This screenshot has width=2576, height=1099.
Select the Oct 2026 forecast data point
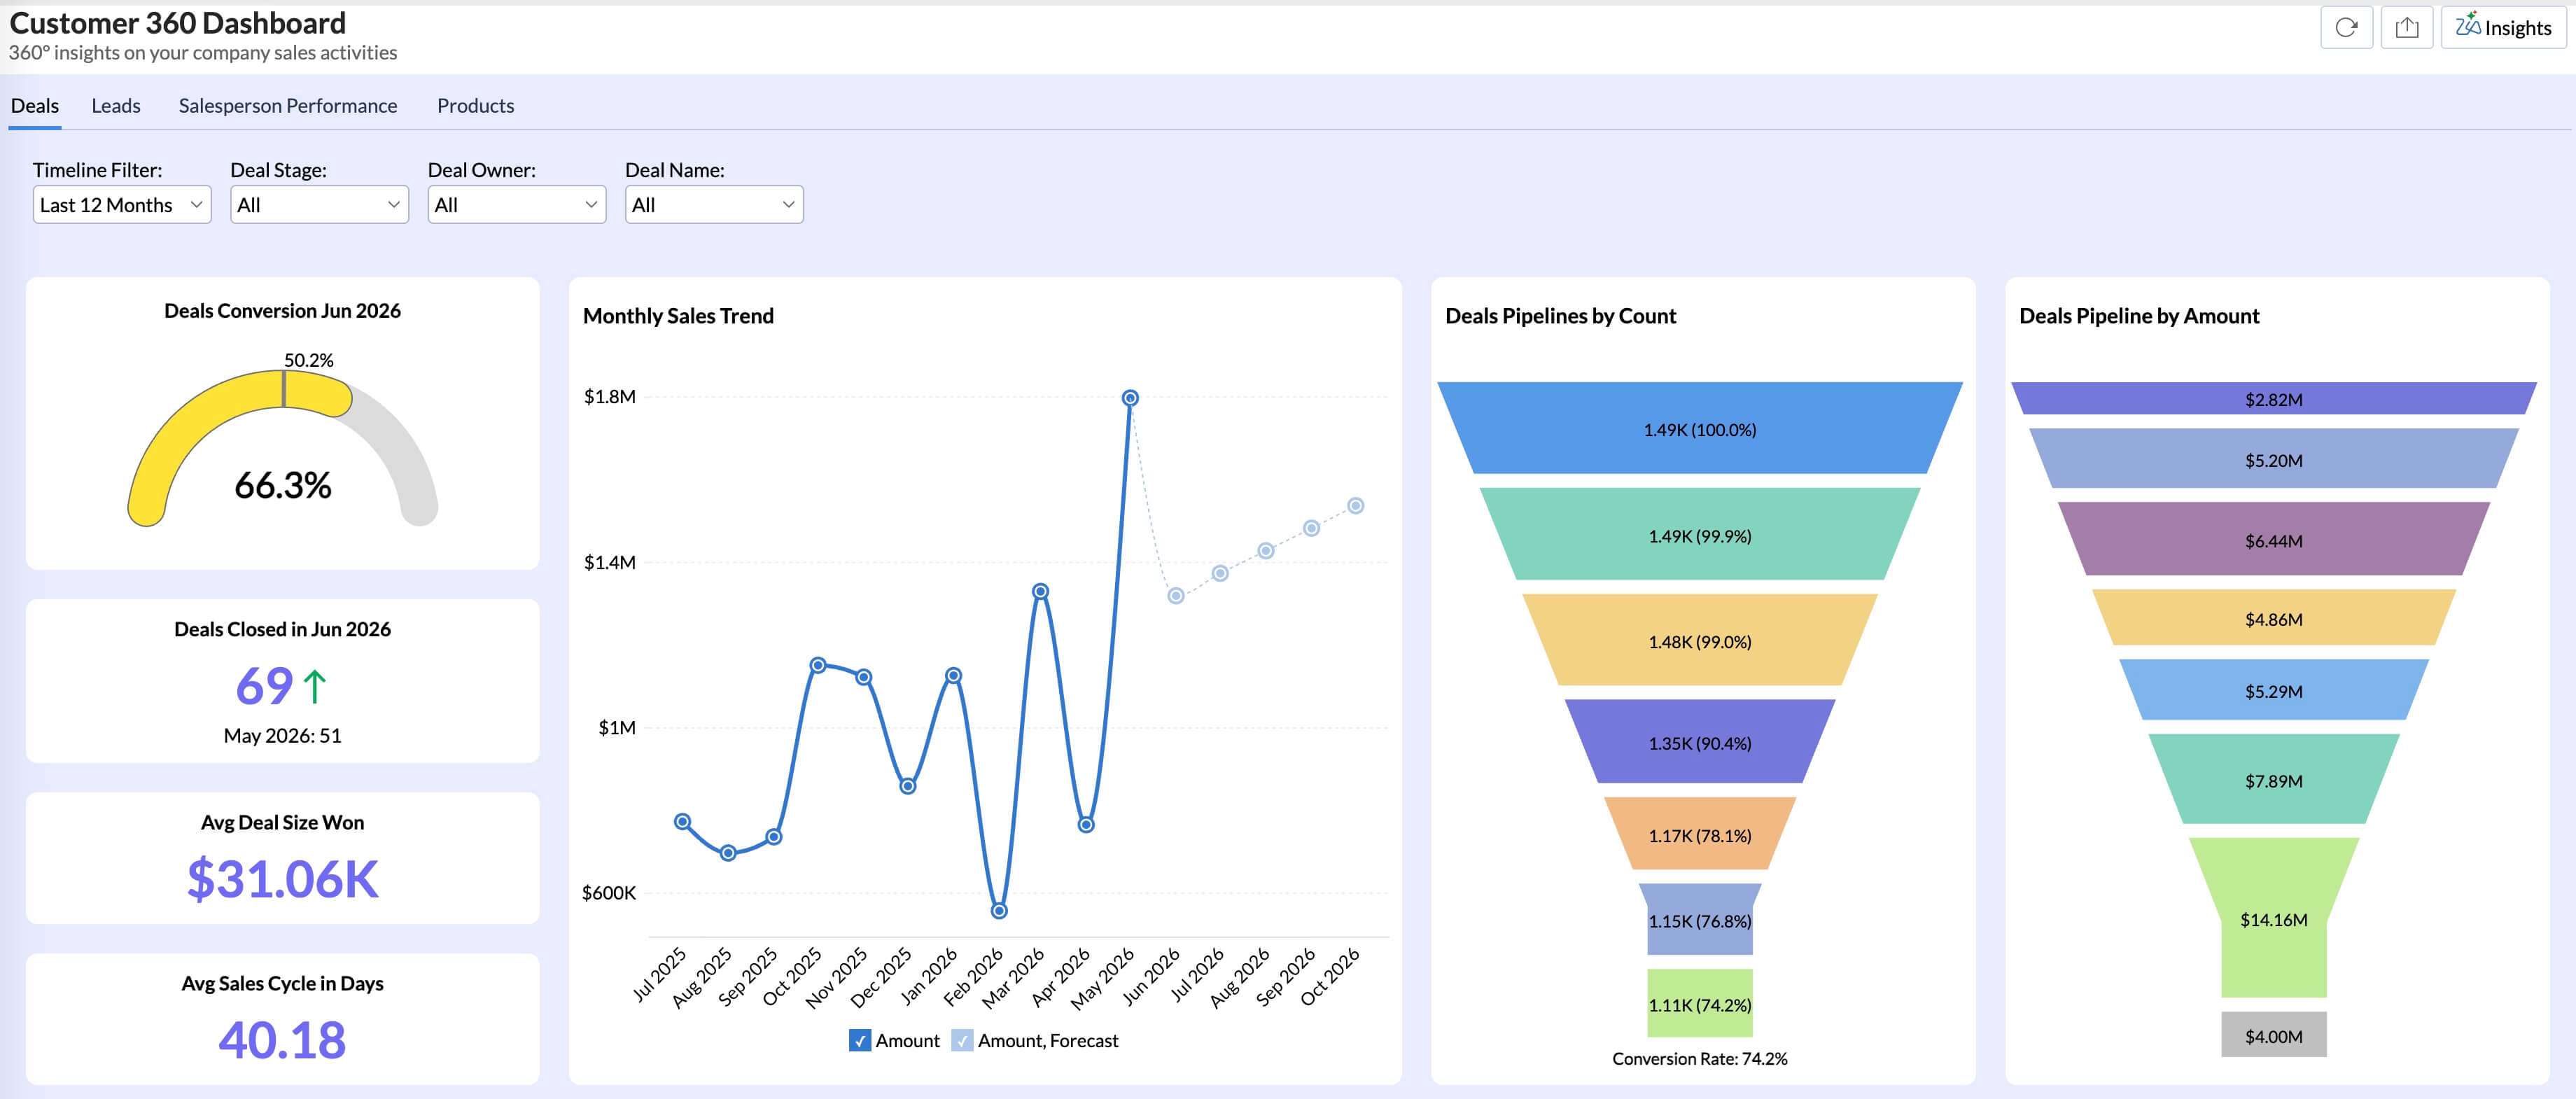pyautogui.click(x=1356, y=506)
